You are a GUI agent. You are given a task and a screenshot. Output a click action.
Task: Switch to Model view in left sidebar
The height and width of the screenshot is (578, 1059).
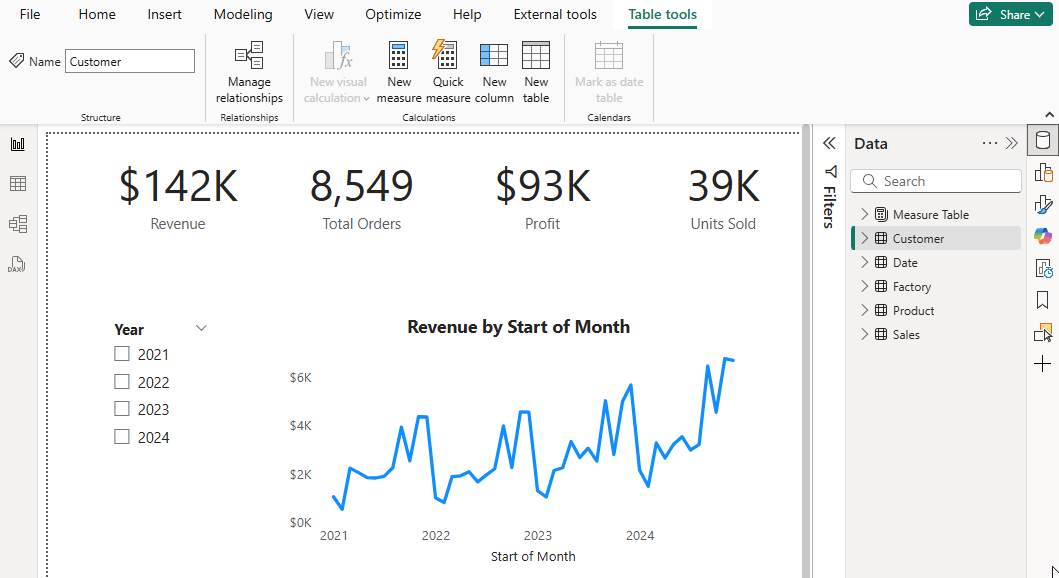click(x=18, y=224)
